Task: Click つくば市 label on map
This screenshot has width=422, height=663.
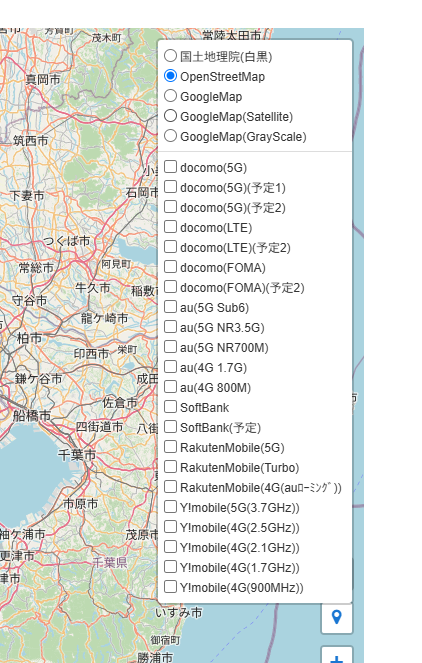Action: [67, 241]
